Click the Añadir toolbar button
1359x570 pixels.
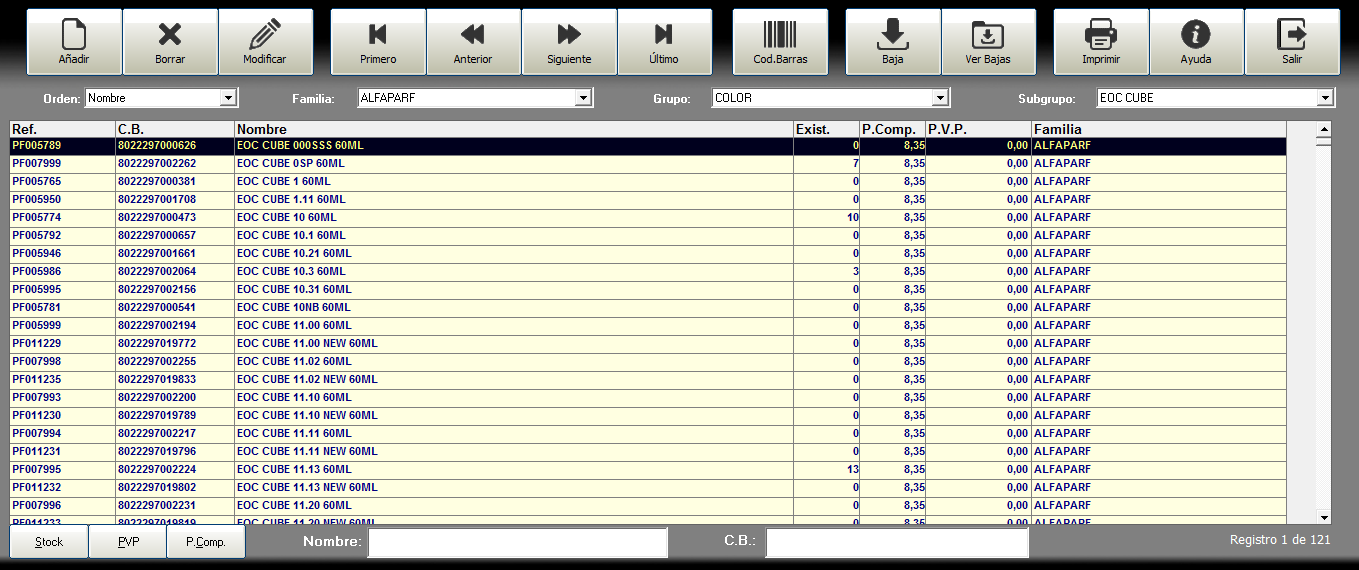point(74,42)
